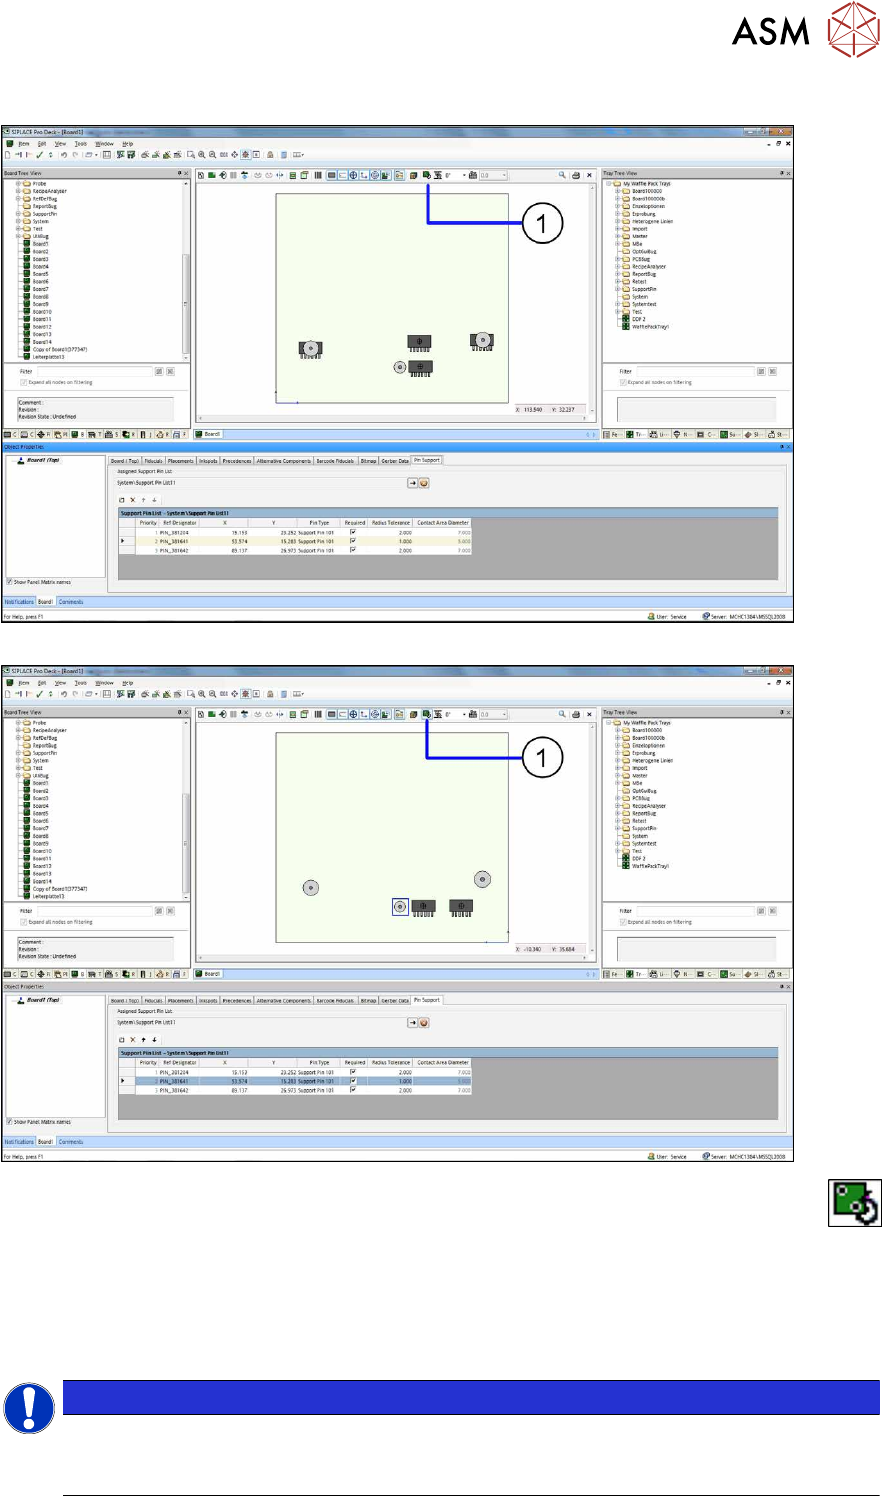The height and width of the screenshot is (1496, 882).
Task: Click the orange round icon beside lower Support Pin List1 field
Action: click(424, 1023)
